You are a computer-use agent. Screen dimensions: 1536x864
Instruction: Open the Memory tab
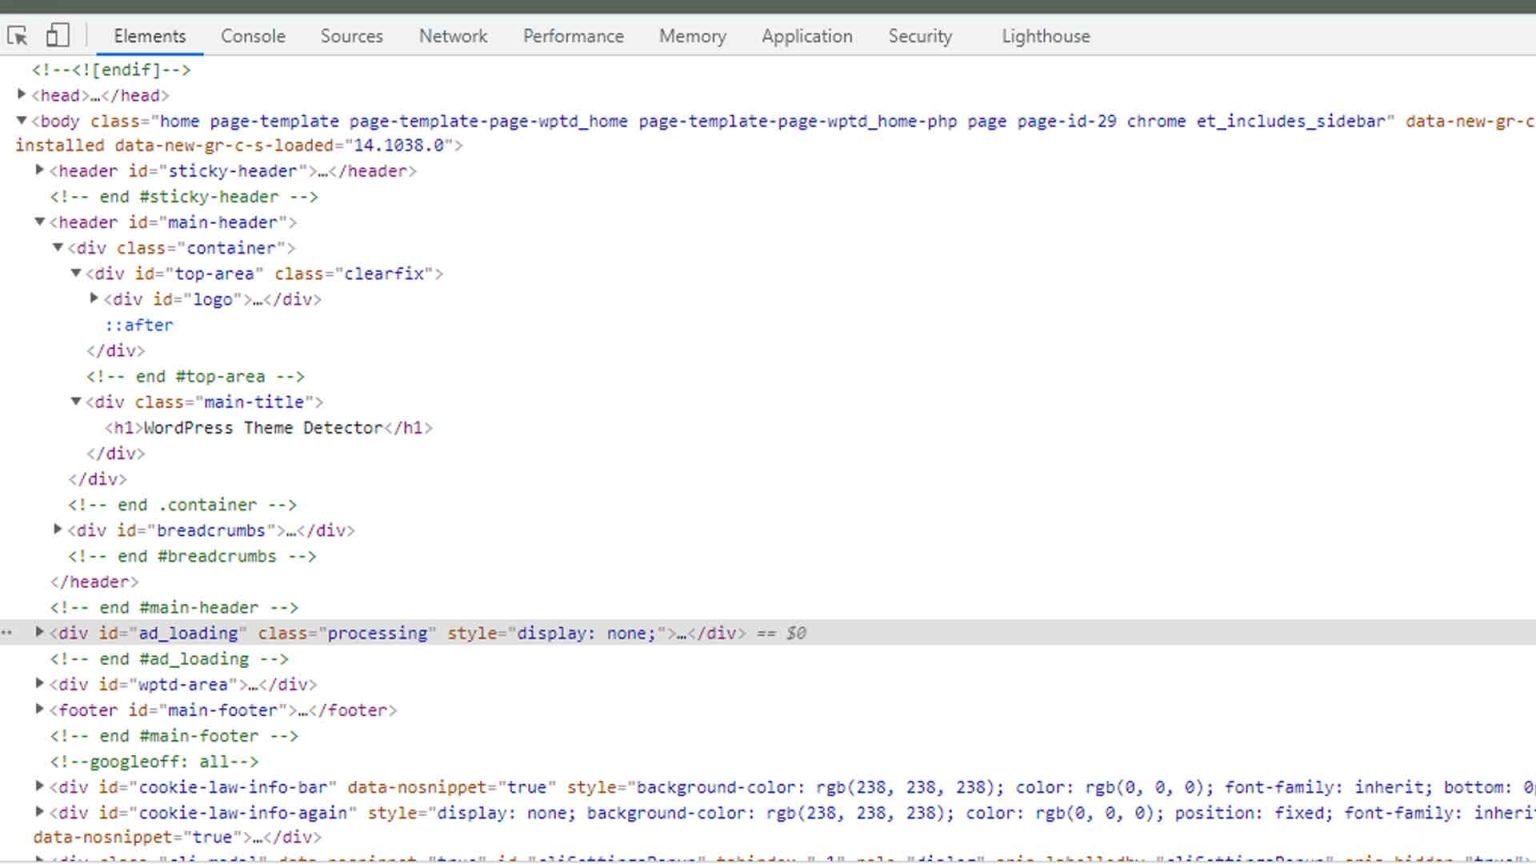pos(692,36)
